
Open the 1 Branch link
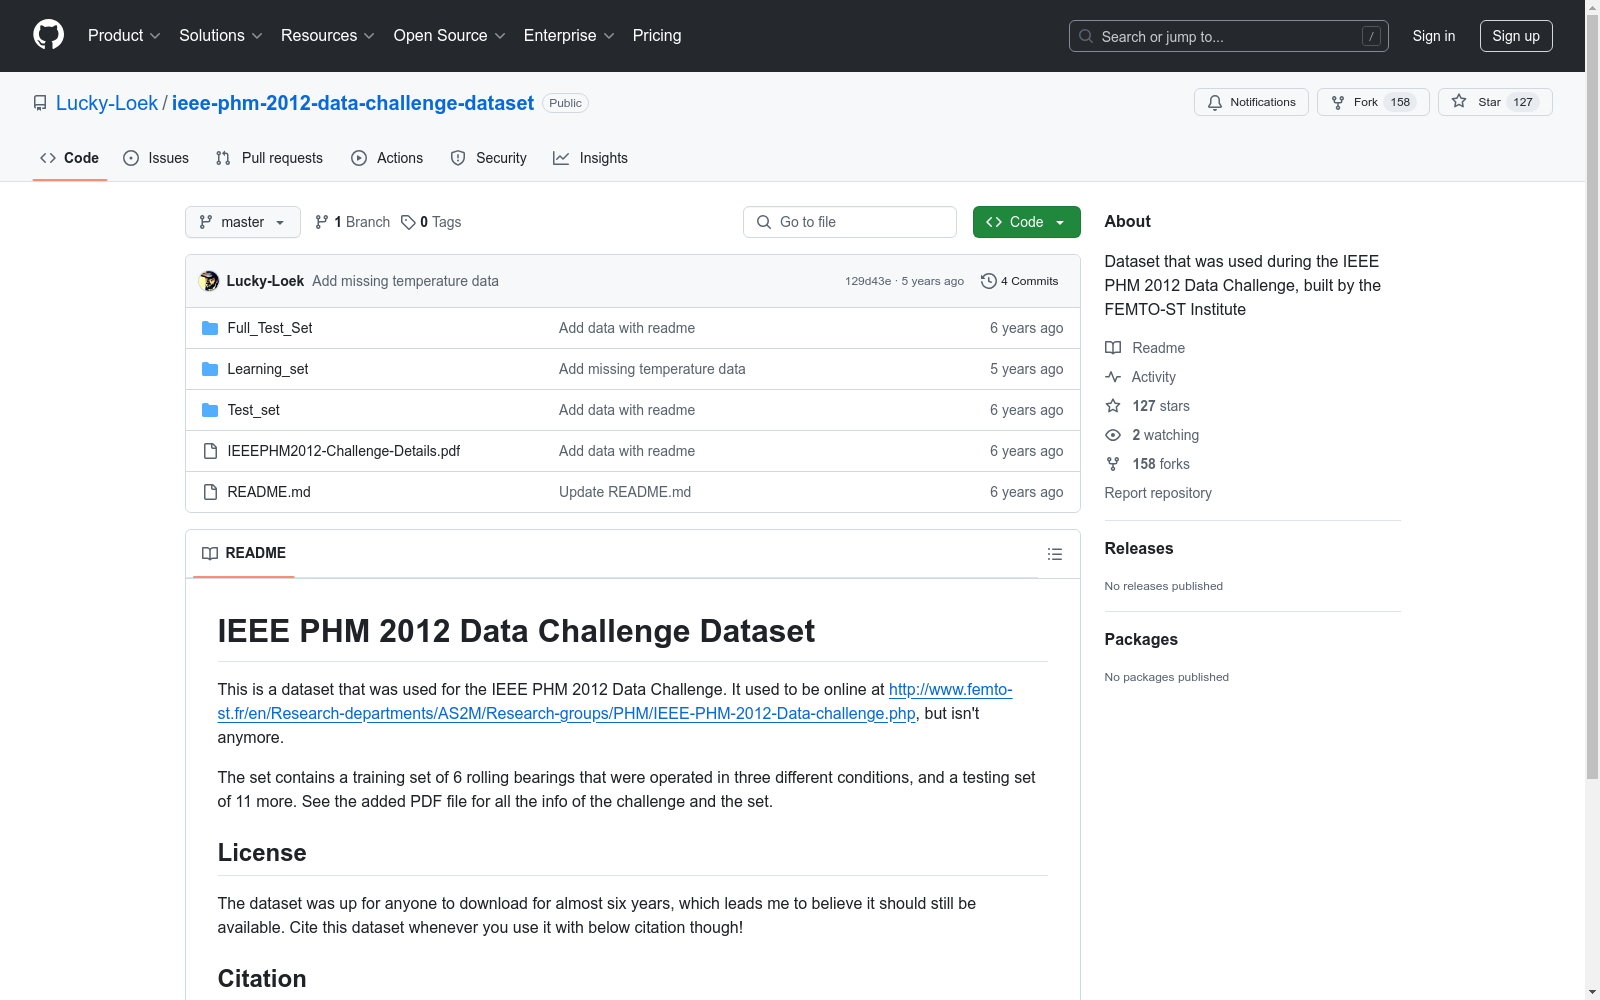pyautogui.click(x=352, y=222)
